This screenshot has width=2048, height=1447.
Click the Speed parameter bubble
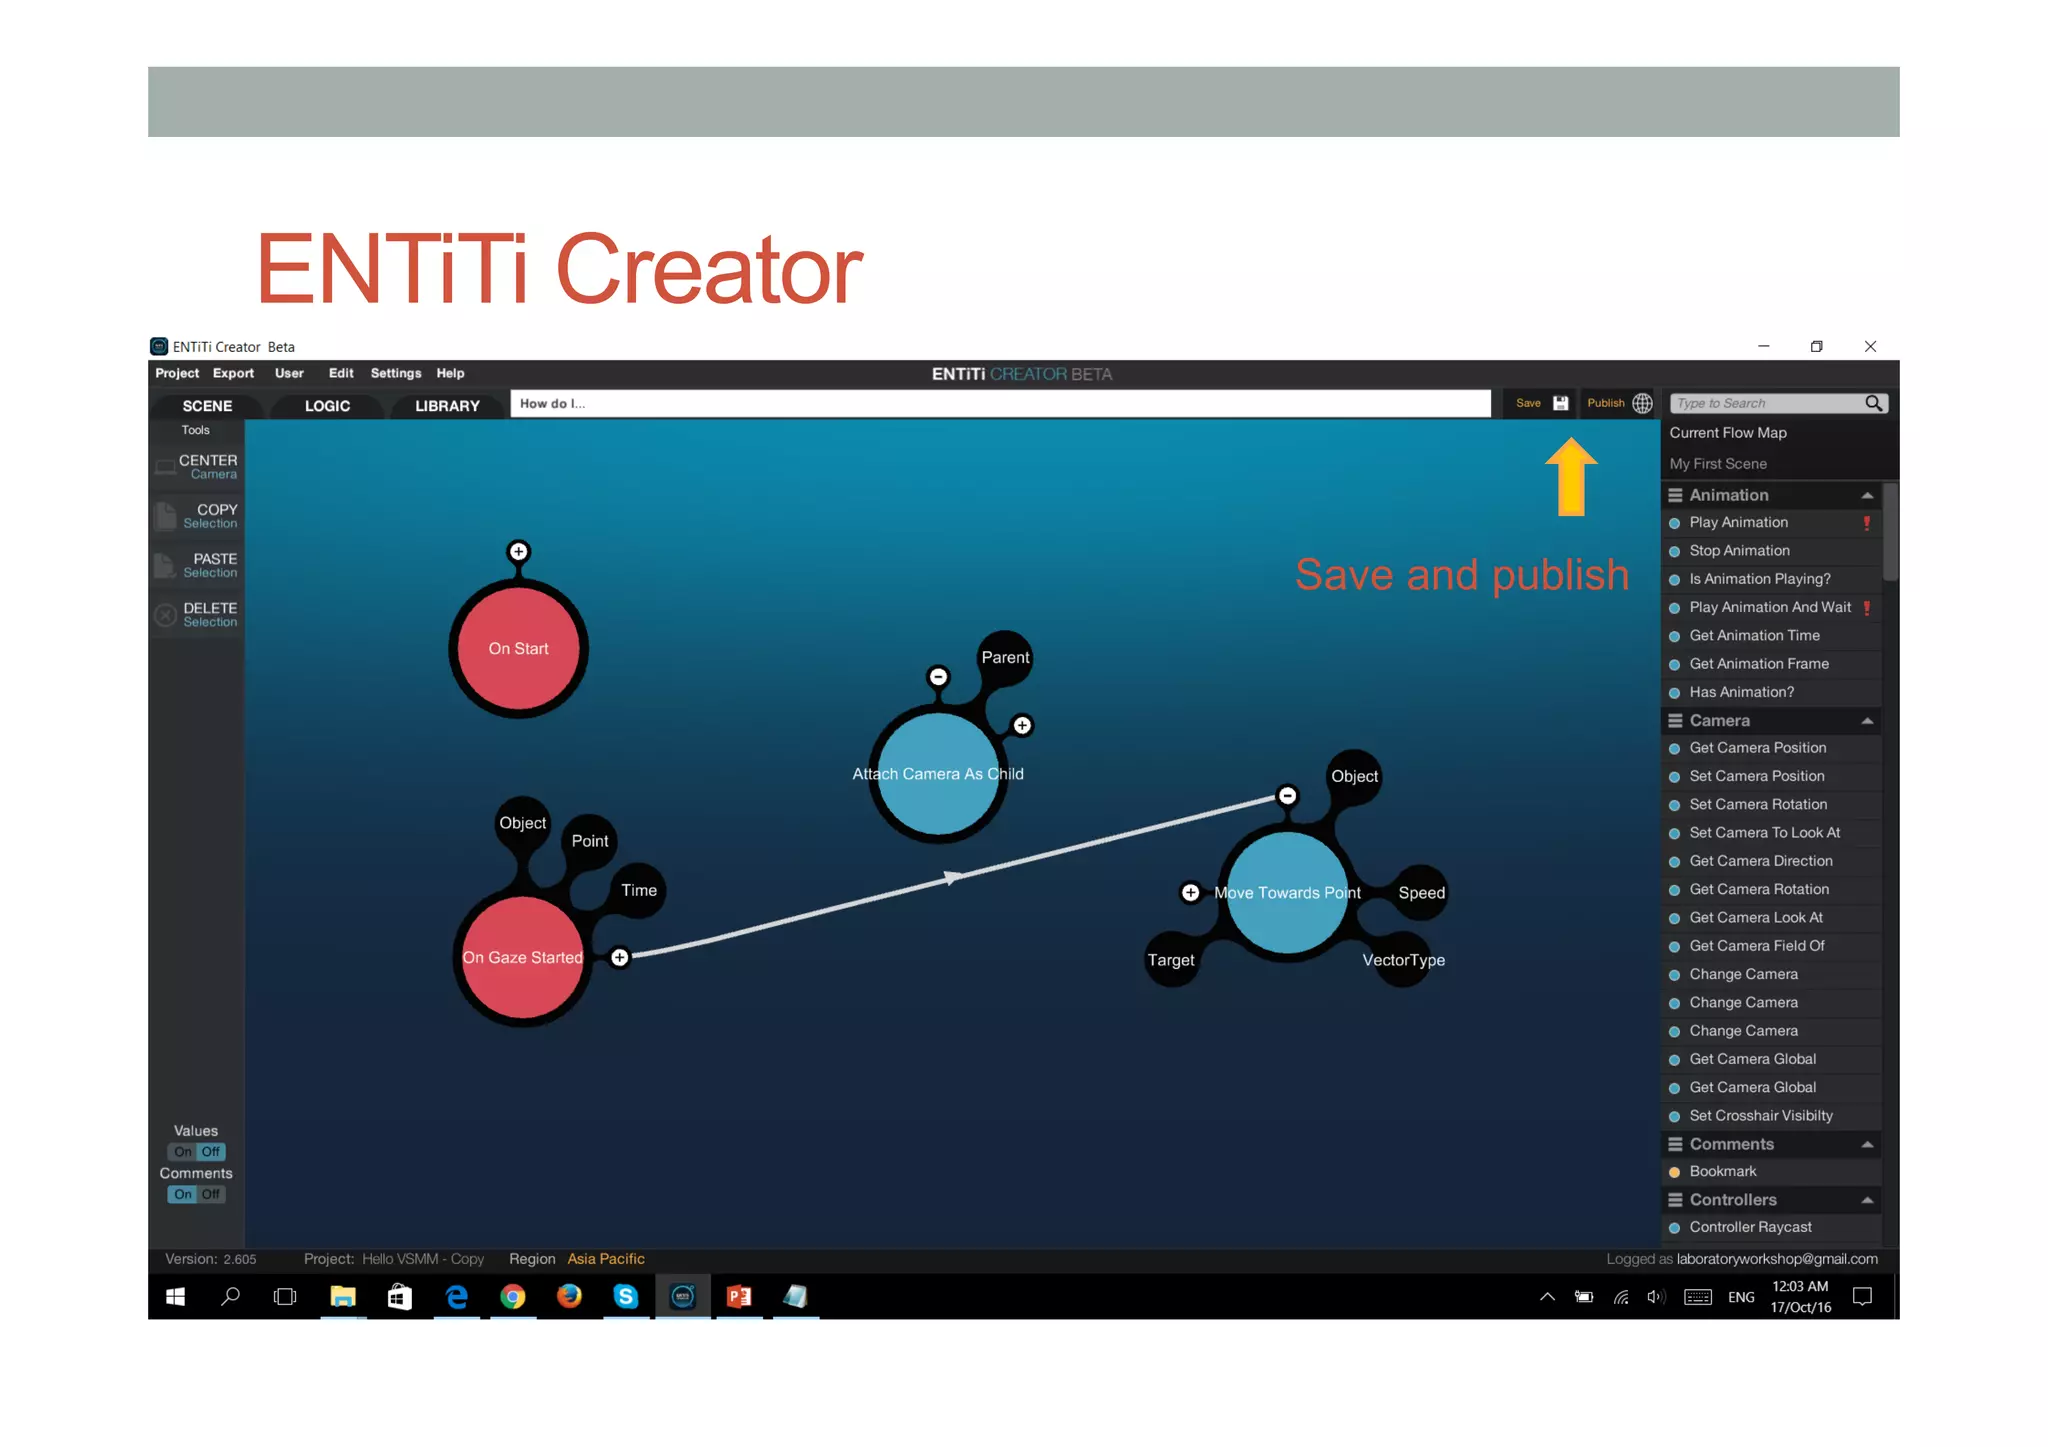[1421, 893]
